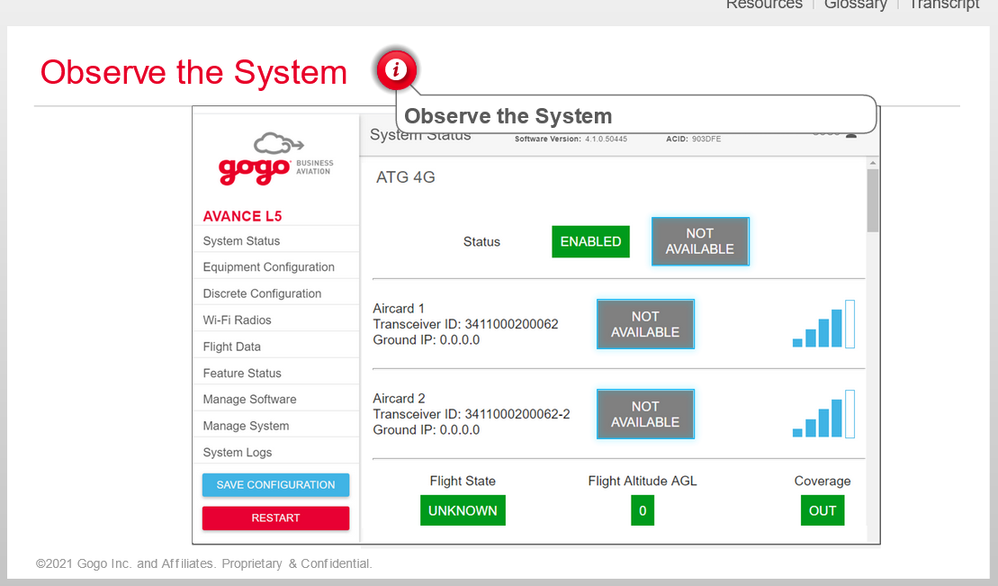Click the vertical scrollbar thumb
This screenshot has width=998, height=586.
[872, 200]
